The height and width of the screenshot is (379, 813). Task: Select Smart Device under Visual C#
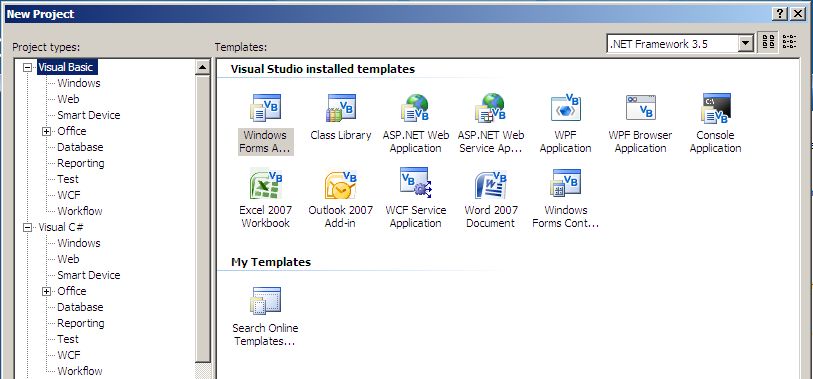coord(89,275)
